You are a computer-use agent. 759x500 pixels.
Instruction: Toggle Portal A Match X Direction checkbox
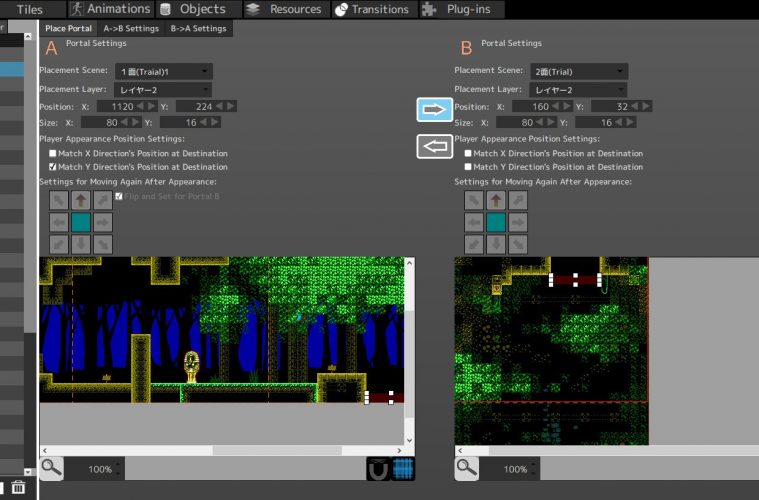click(52, 153)
